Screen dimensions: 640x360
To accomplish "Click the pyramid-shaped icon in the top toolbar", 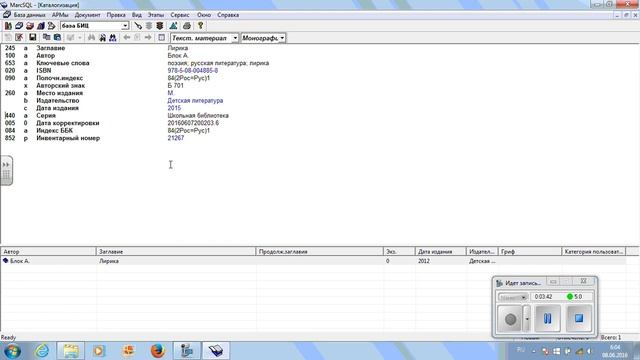I will (x=173, y=26).
